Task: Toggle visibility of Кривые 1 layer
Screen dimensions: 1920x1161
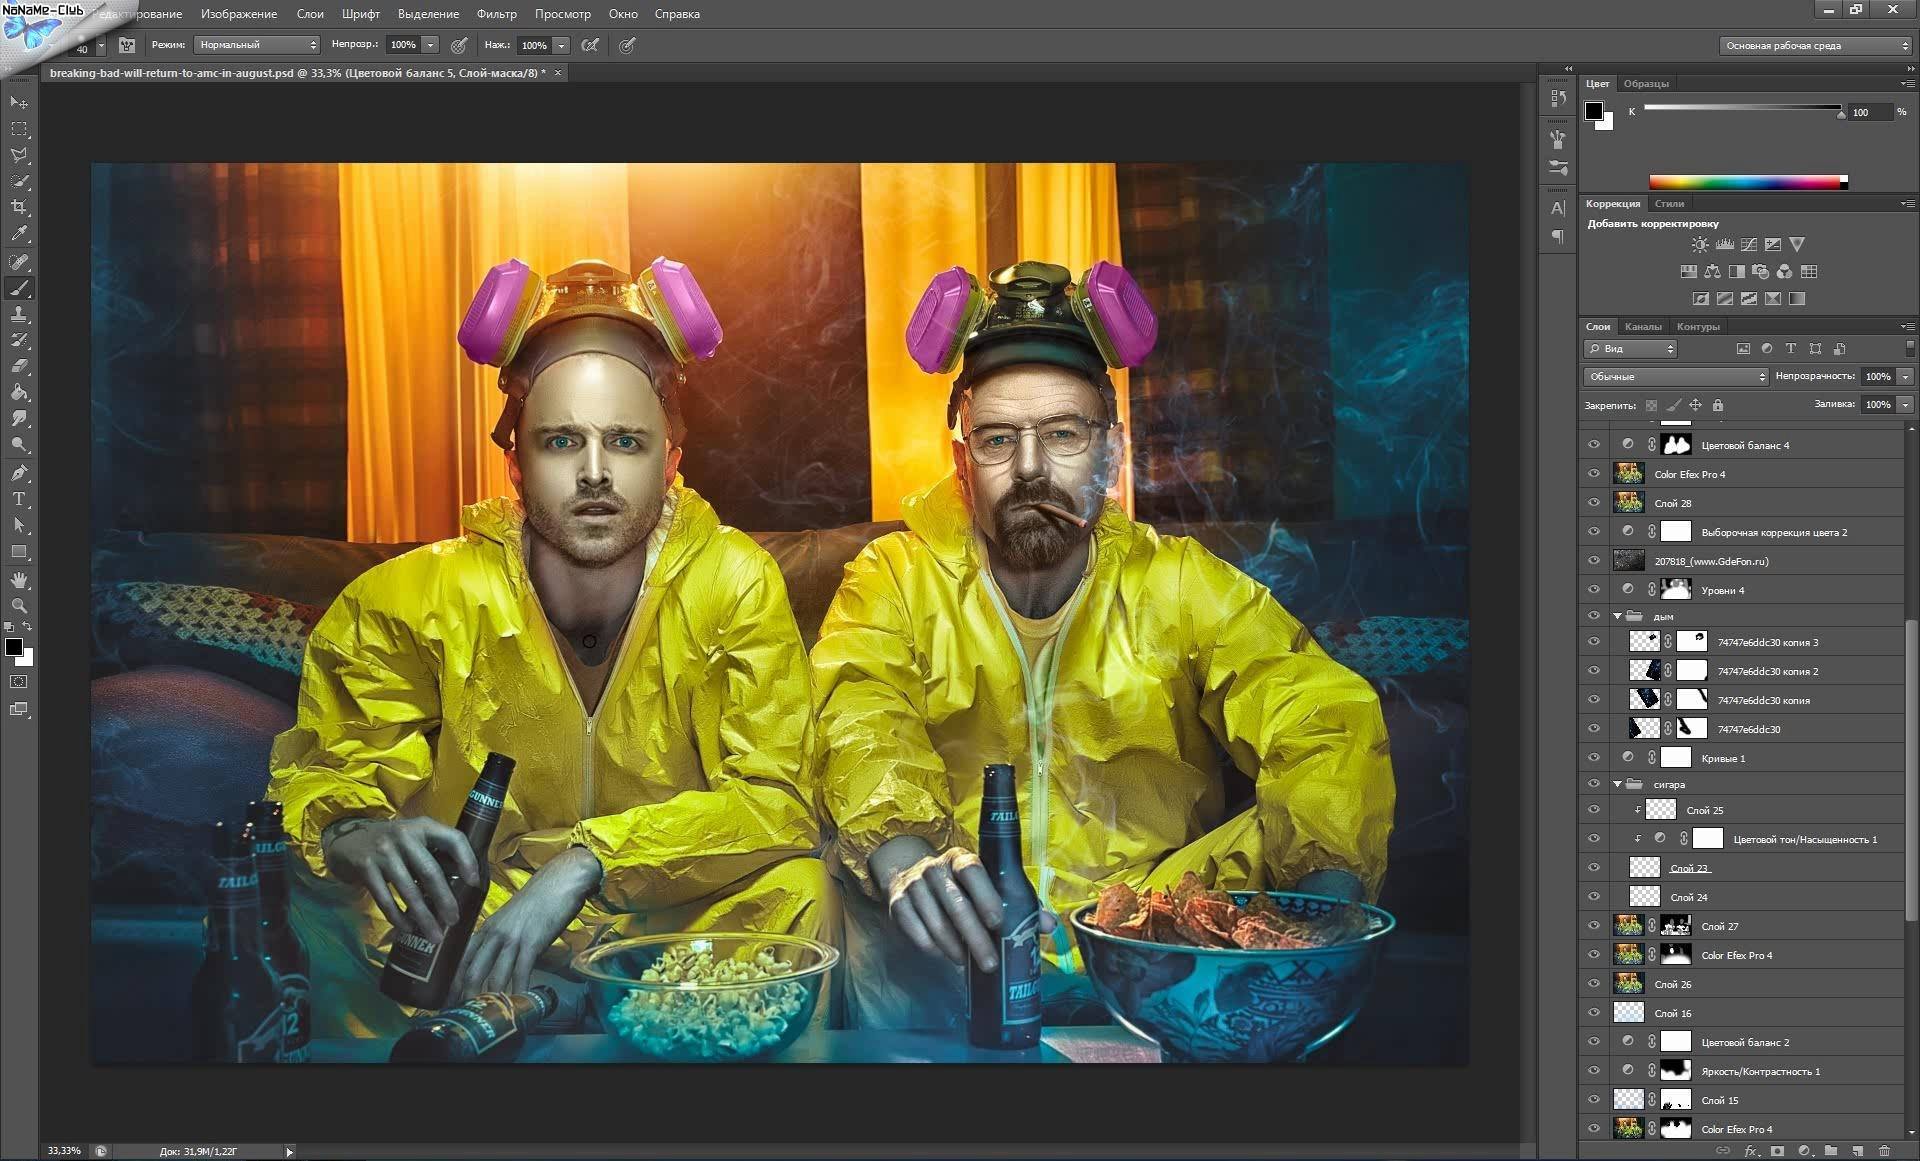Action: pos(1594,758)
